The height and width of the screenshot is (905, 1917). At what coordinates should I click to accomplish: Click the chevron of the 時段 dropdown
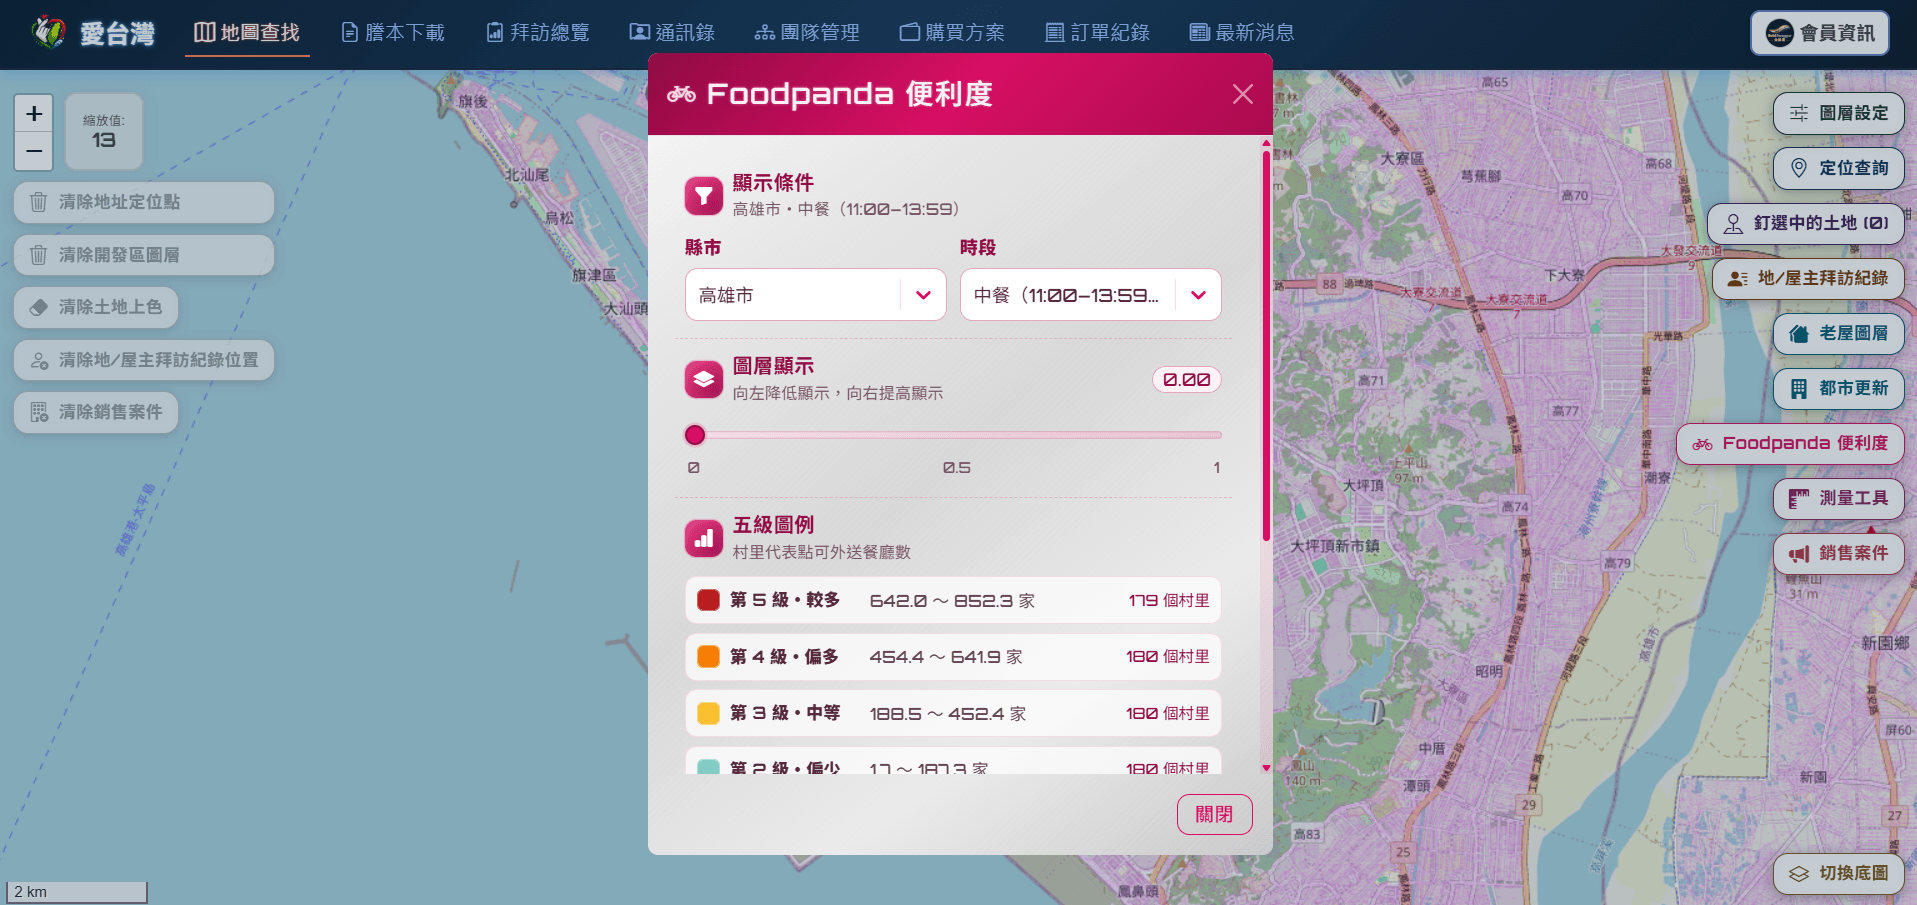pos(1198,295)
